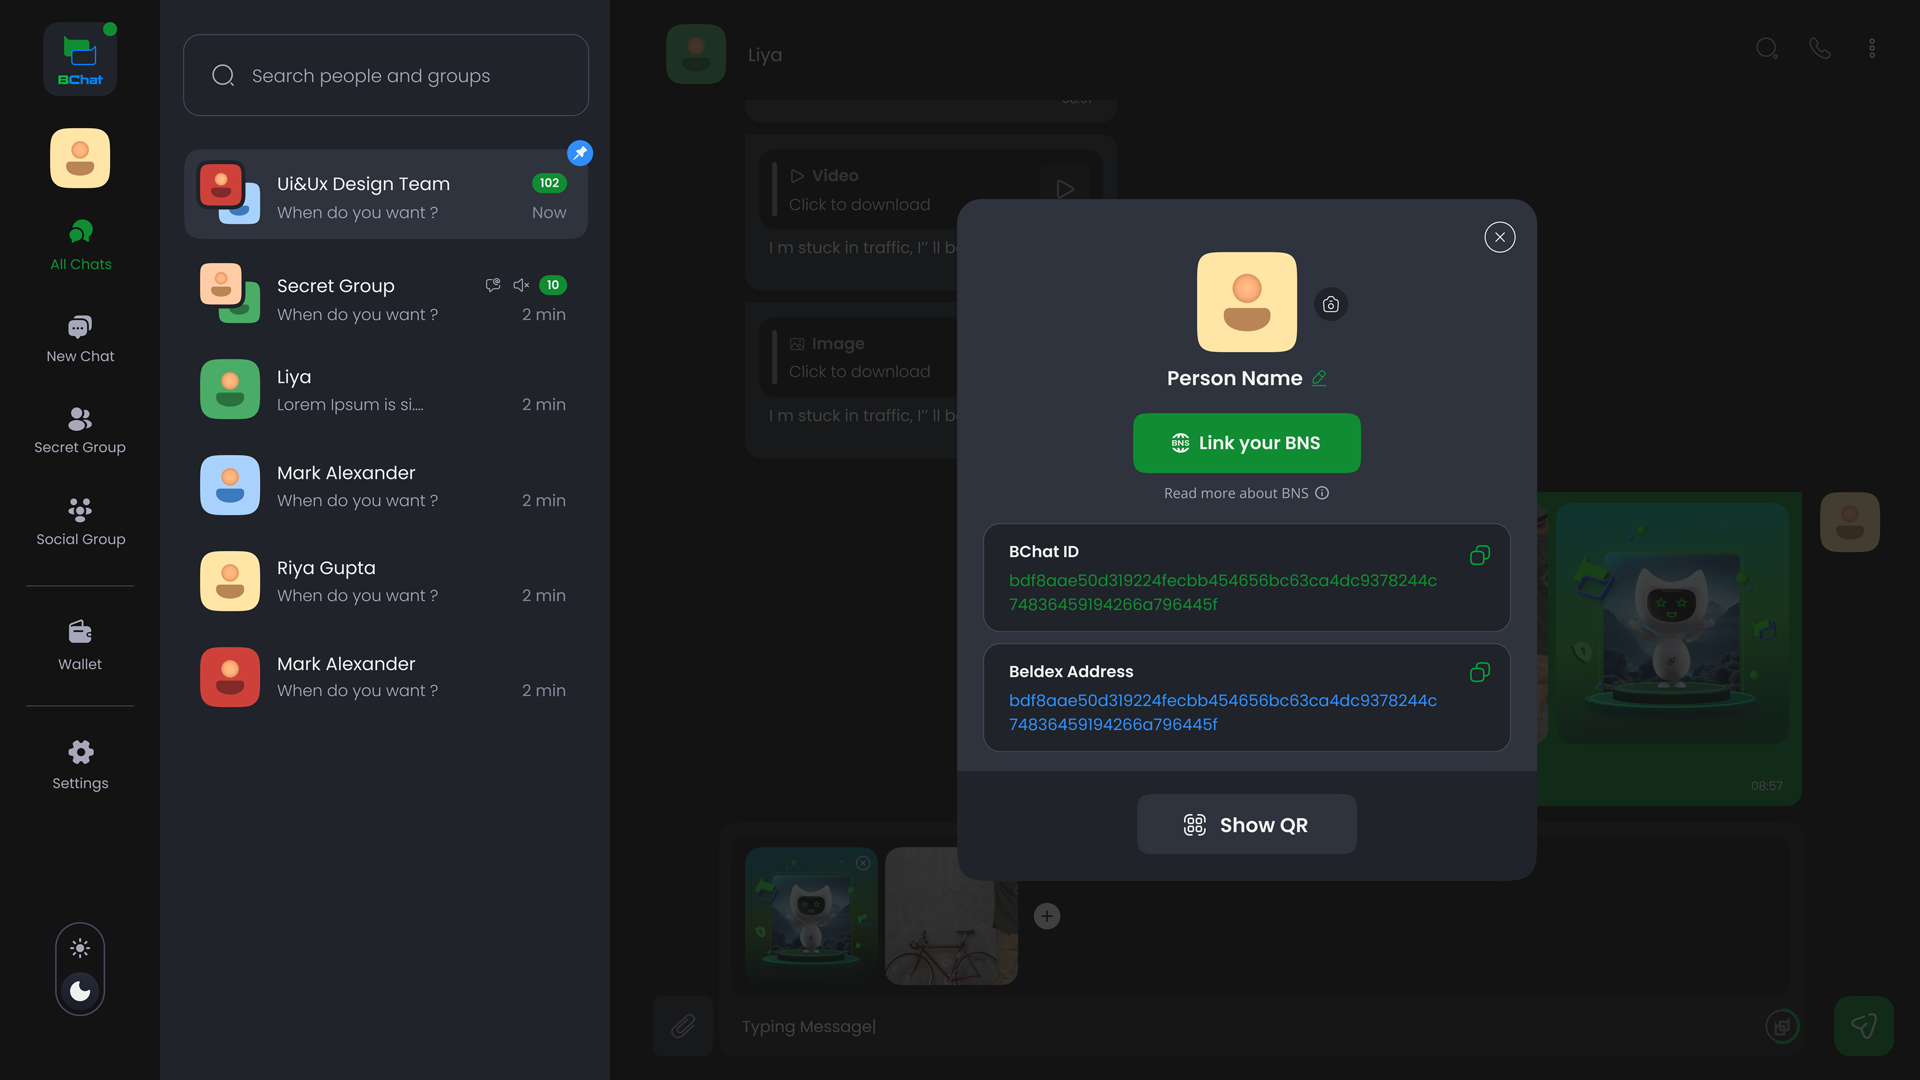Toggle mute icon on Secret Group chat

(521, 285)
